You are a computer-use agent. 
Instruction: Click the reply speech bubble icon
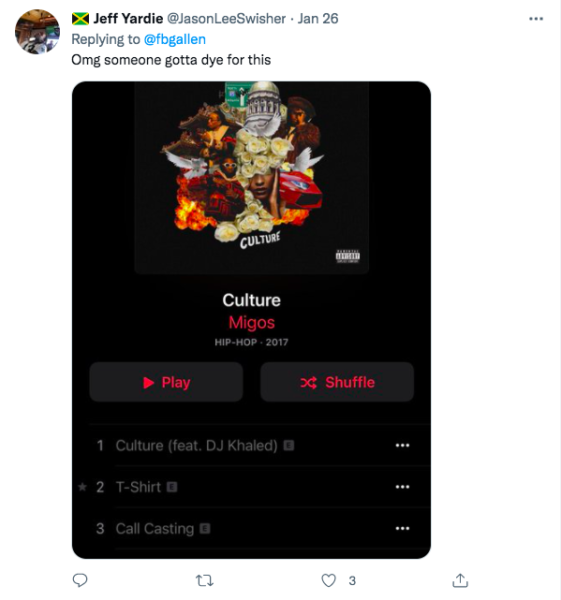[80, 580]
